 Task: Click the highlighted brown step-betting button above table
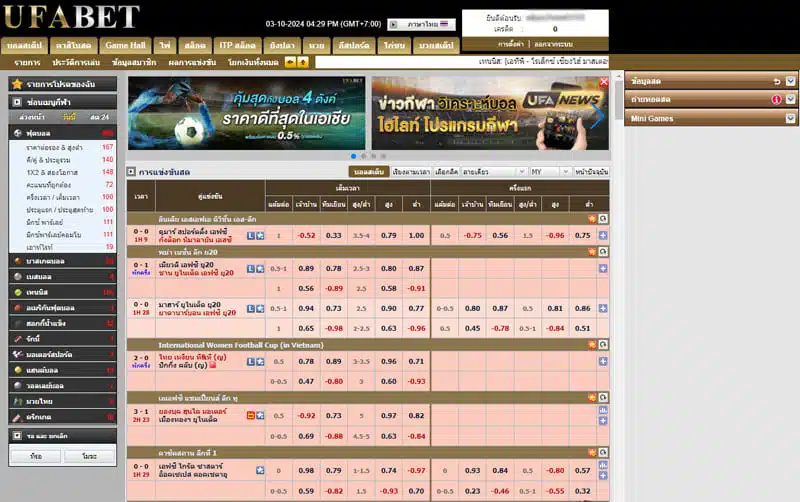(368, 172)
